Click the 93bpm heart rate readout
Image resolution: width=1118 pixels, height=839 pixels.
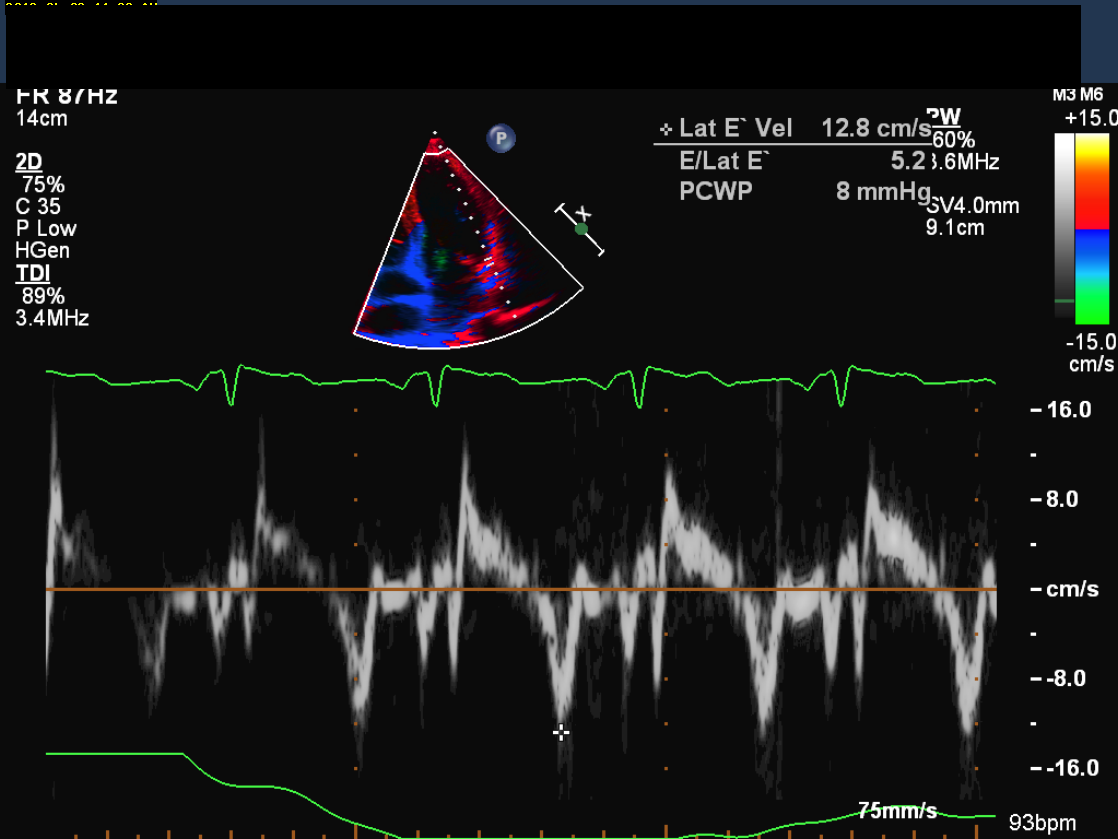click(1042, 822)
